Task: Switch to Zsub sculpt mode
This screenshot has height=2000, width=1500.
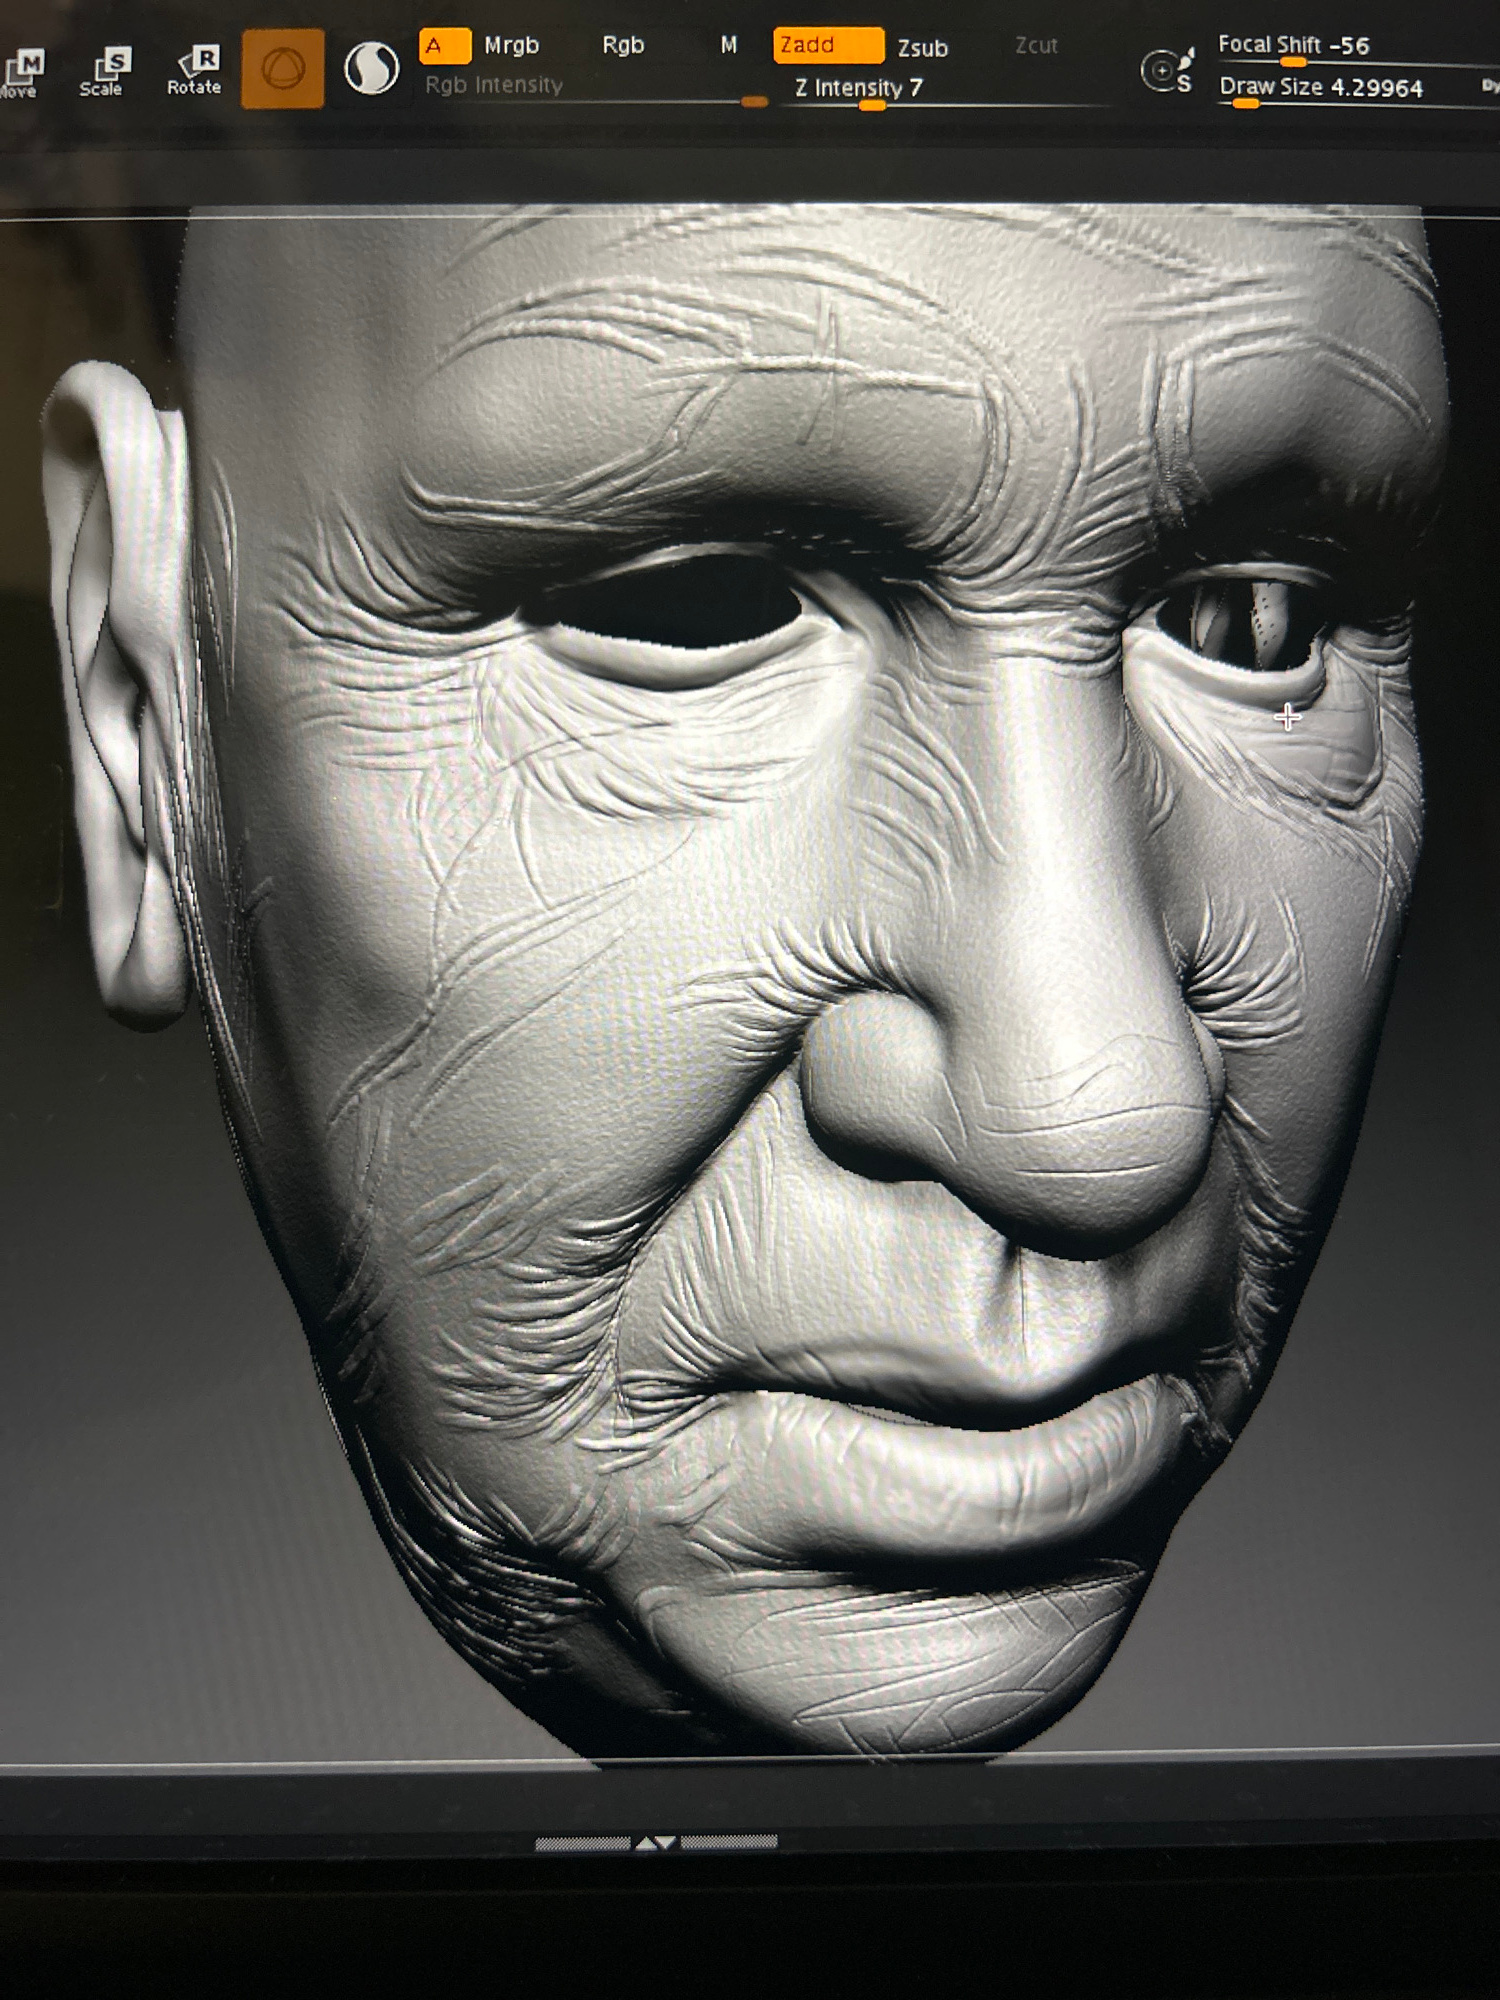Action: point(922,48)
